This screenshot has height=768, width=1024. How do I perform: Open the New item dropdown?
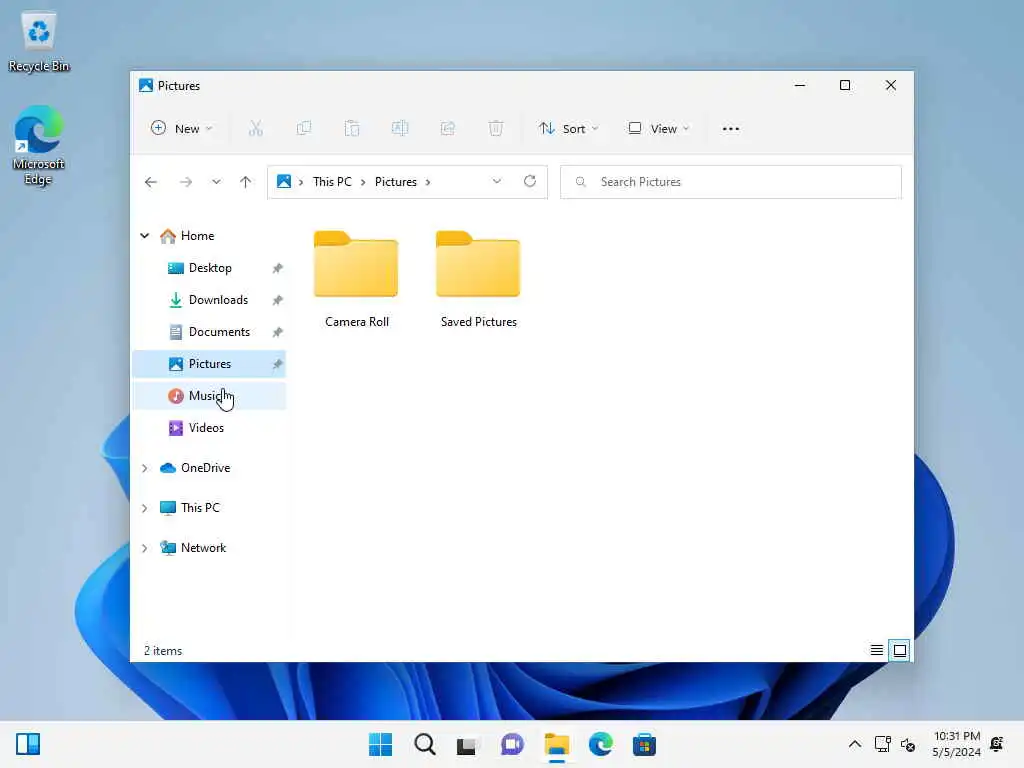pos(182,129)
